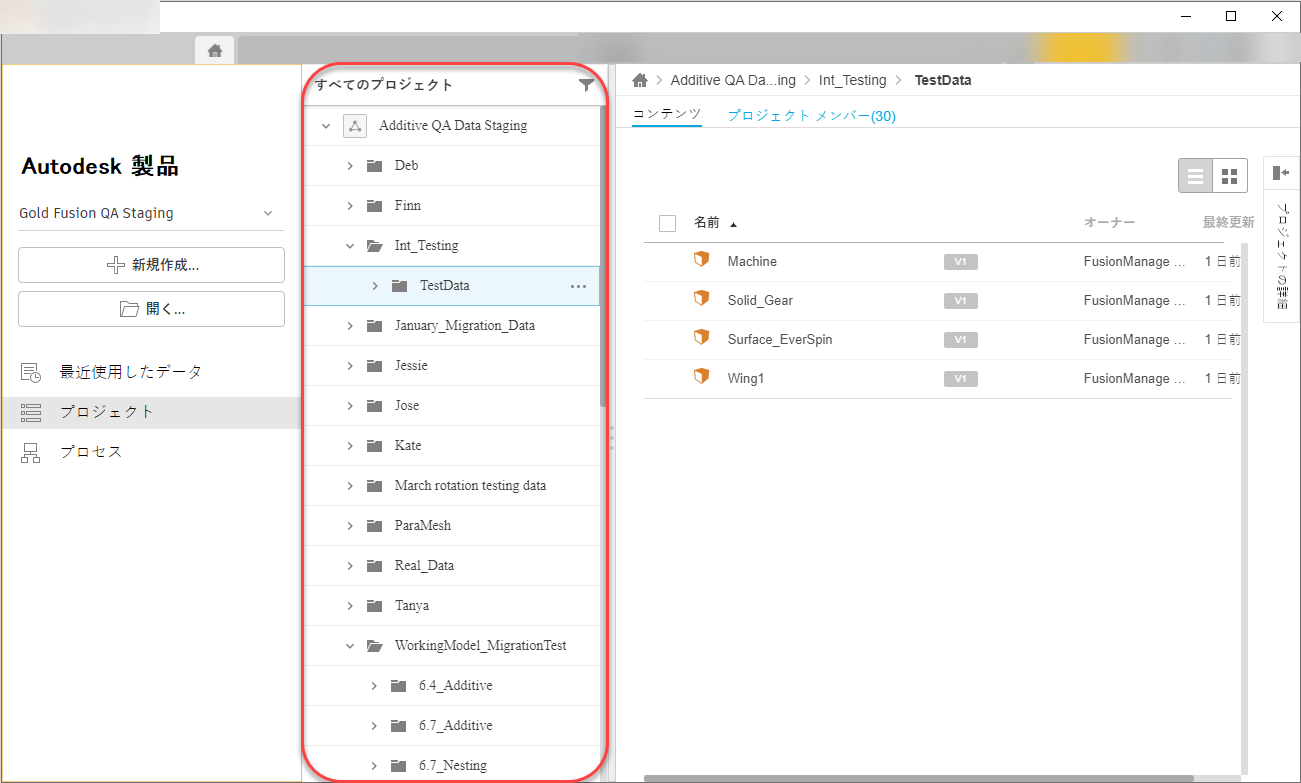Viewport: 1301px width, 783px height.
Task: Select the Wing1 file name
Action: point(746,379)
